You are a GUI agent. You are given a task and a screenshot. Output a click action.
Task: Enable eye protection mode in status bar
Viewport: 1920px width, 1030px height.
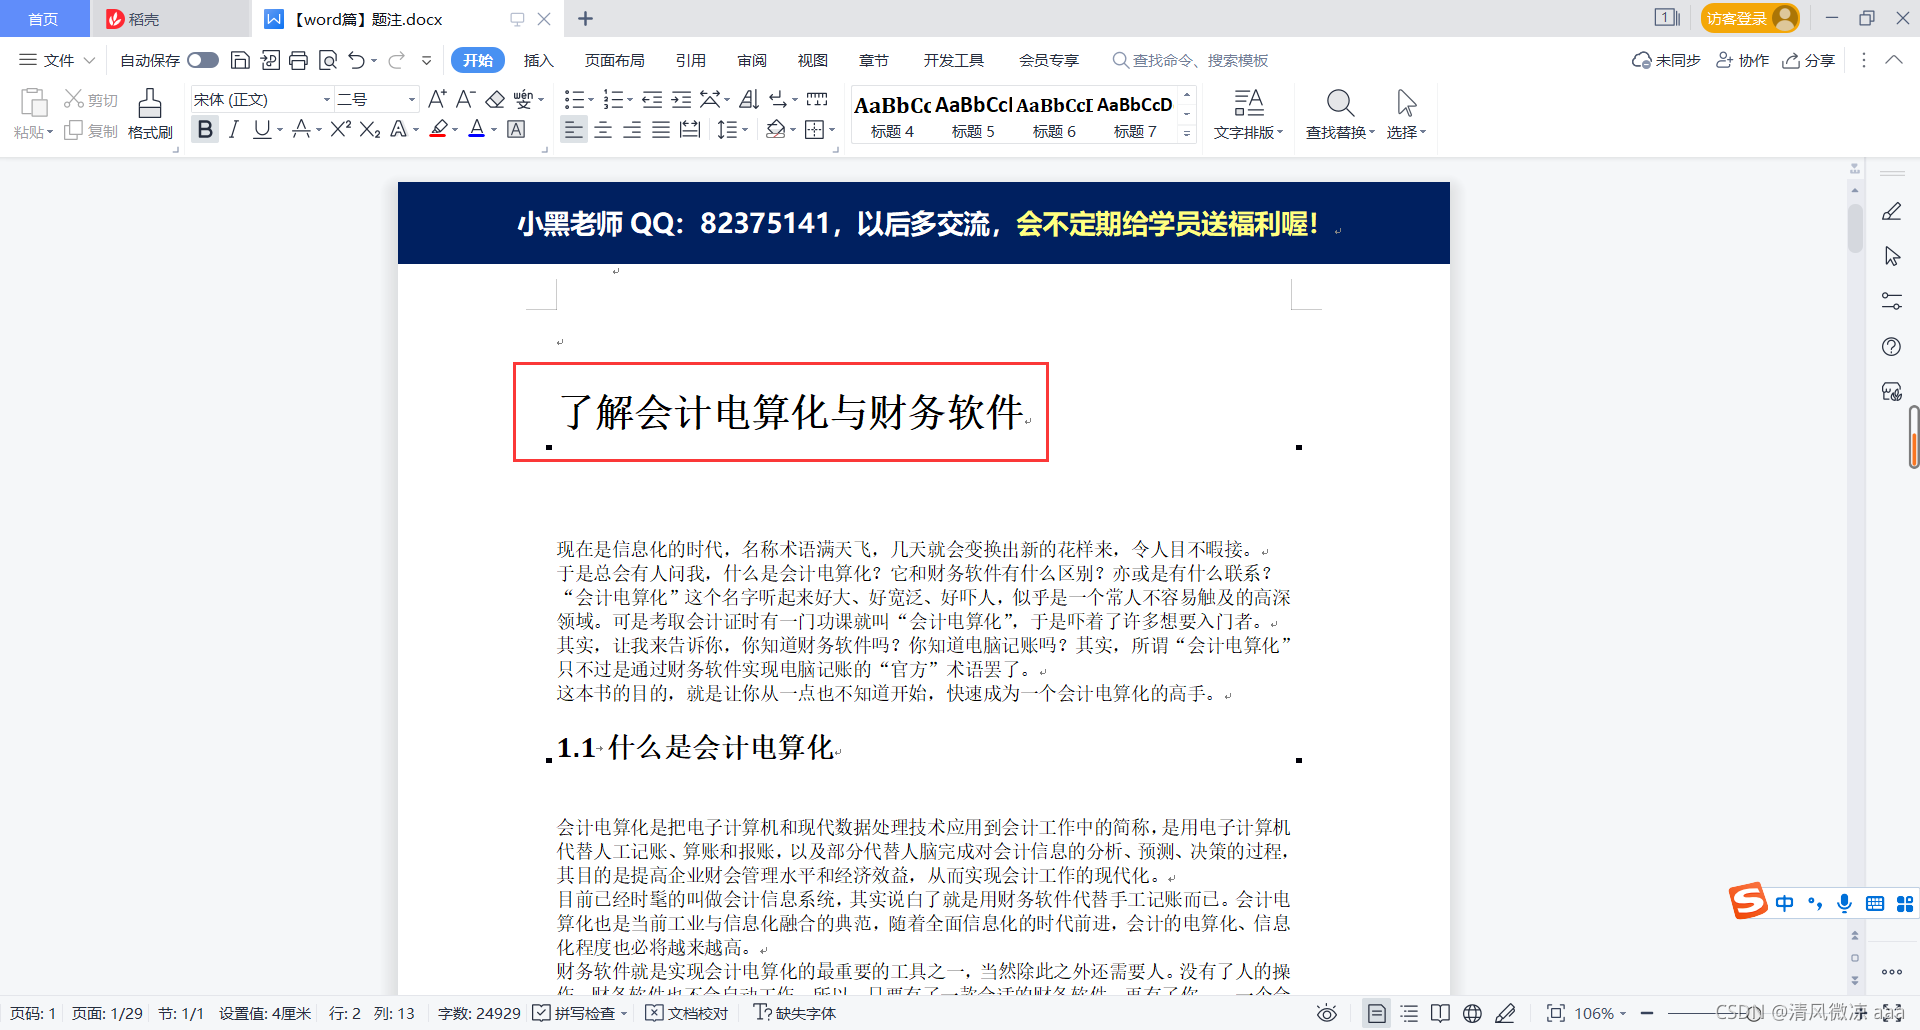pos(1327,1013)
